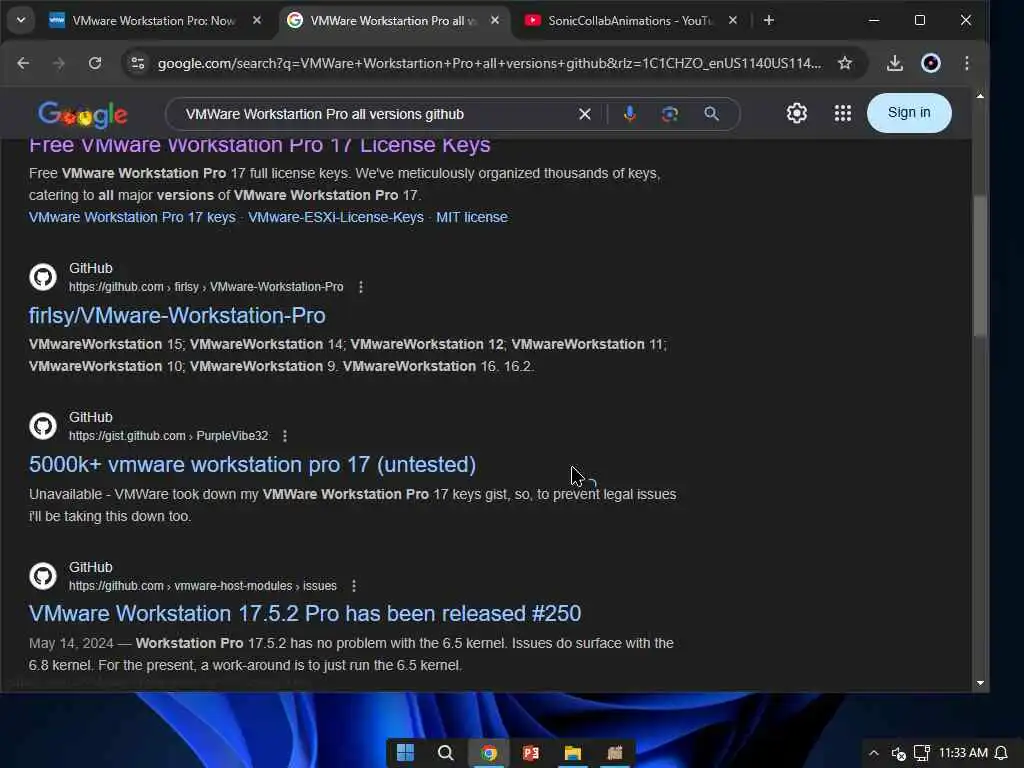Go to Google homepage via logo

coord(83,114)
